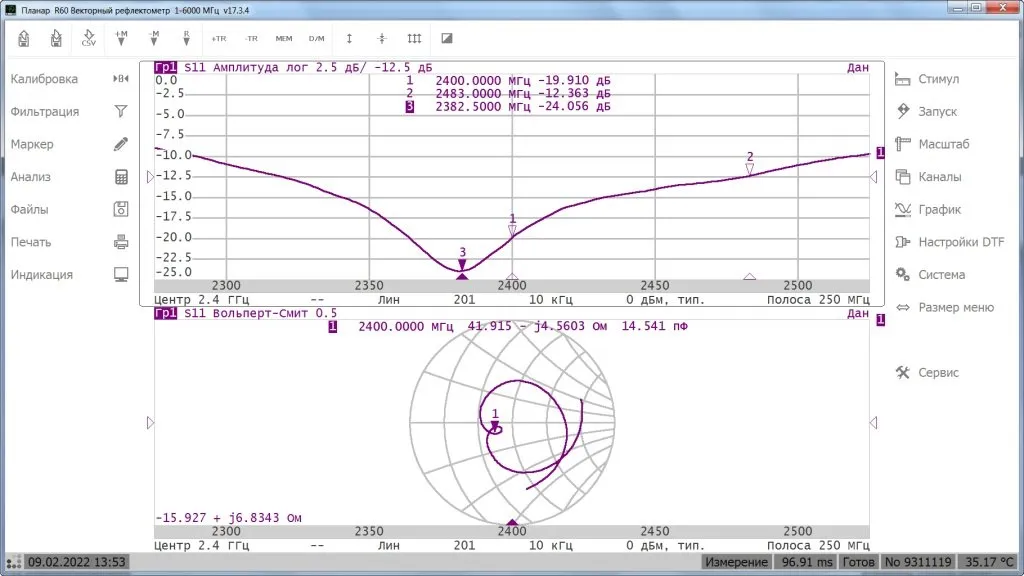Select marker 2 on the log magnitude trace
The width and height of the screenshot is (1024, 576).
pos(750,168)
